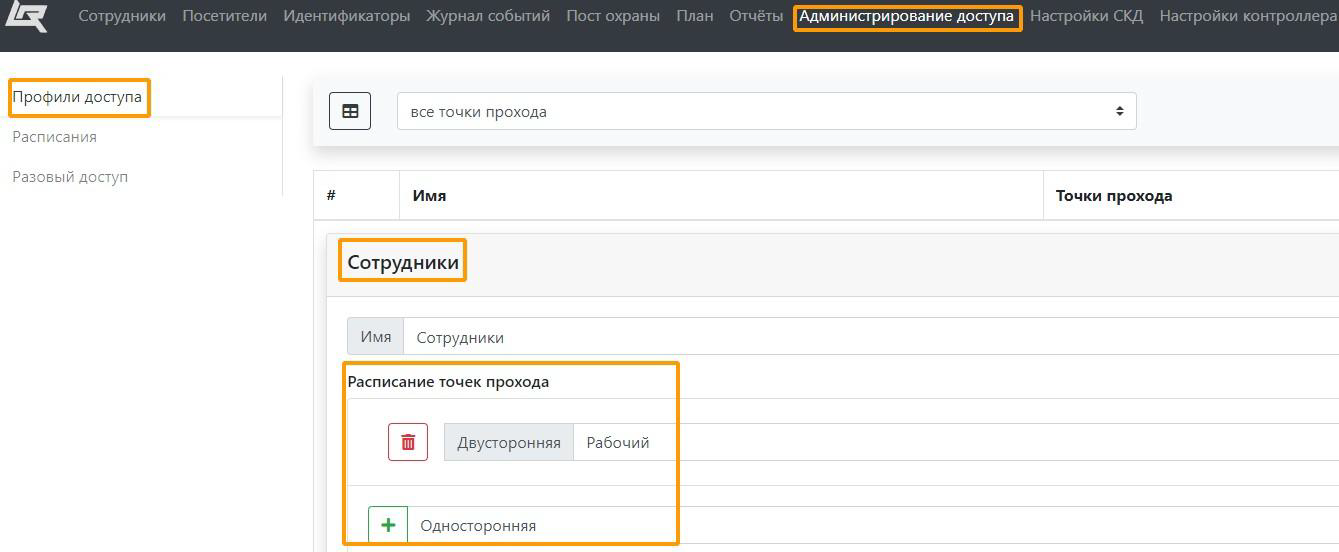Open the Сотрудники menu tab

[122, 16]
